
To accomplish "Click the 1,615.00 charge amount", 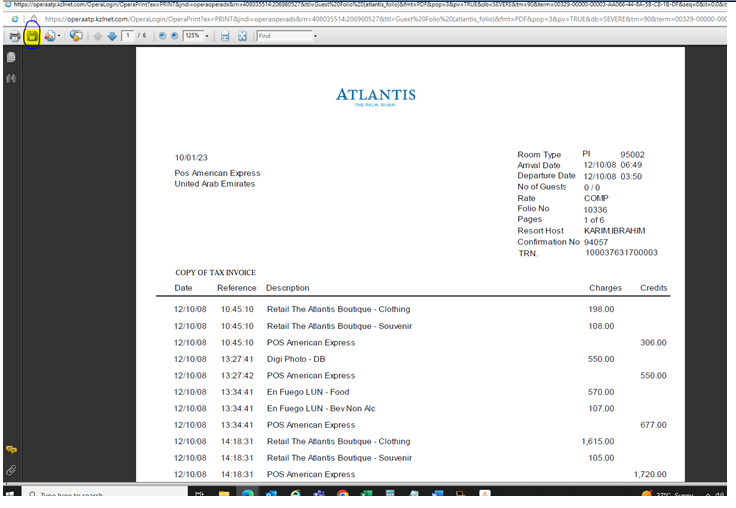I will (598, 441).
